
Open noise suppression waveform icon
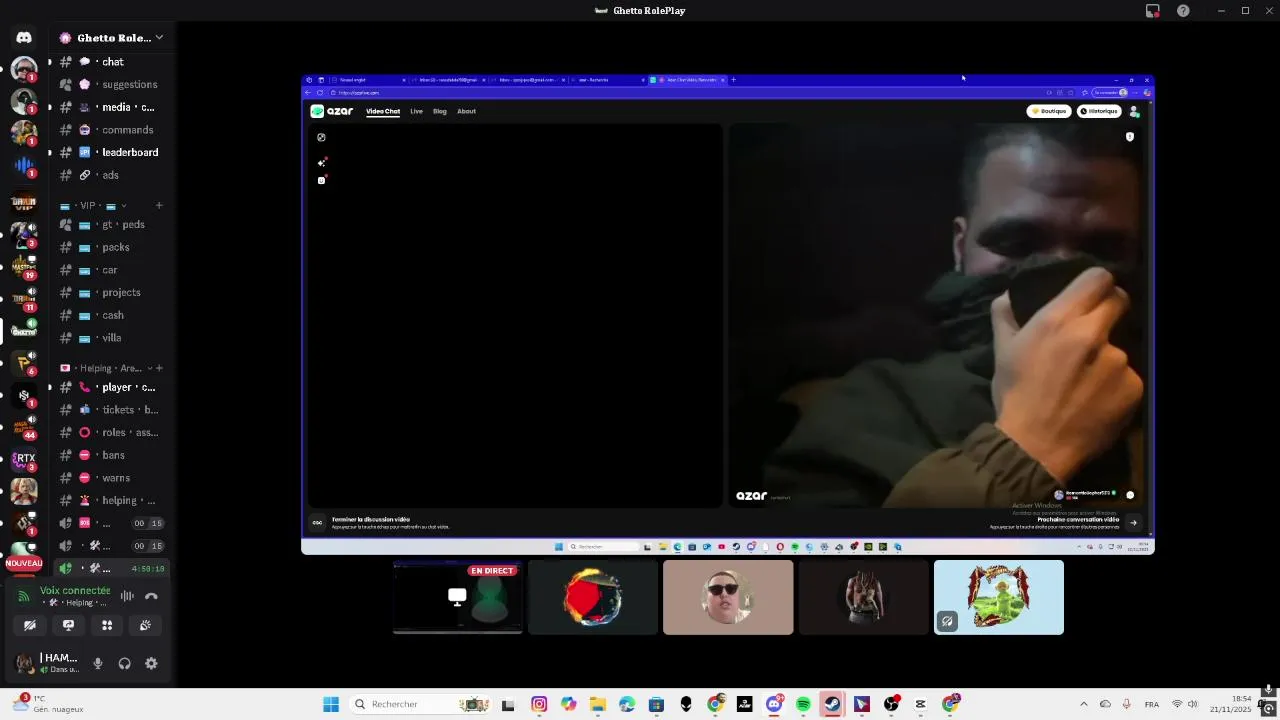[127, 596]
